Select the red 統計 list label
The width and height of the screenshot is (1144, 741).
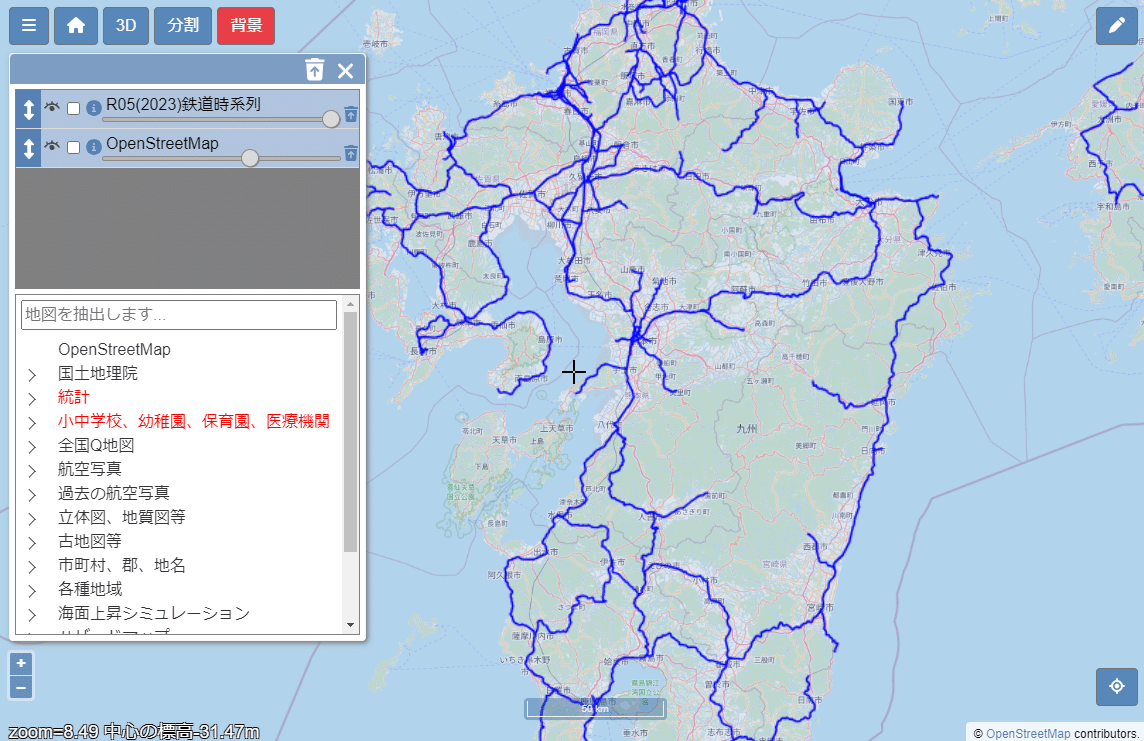pyautogui.click(x=74, y=397)
